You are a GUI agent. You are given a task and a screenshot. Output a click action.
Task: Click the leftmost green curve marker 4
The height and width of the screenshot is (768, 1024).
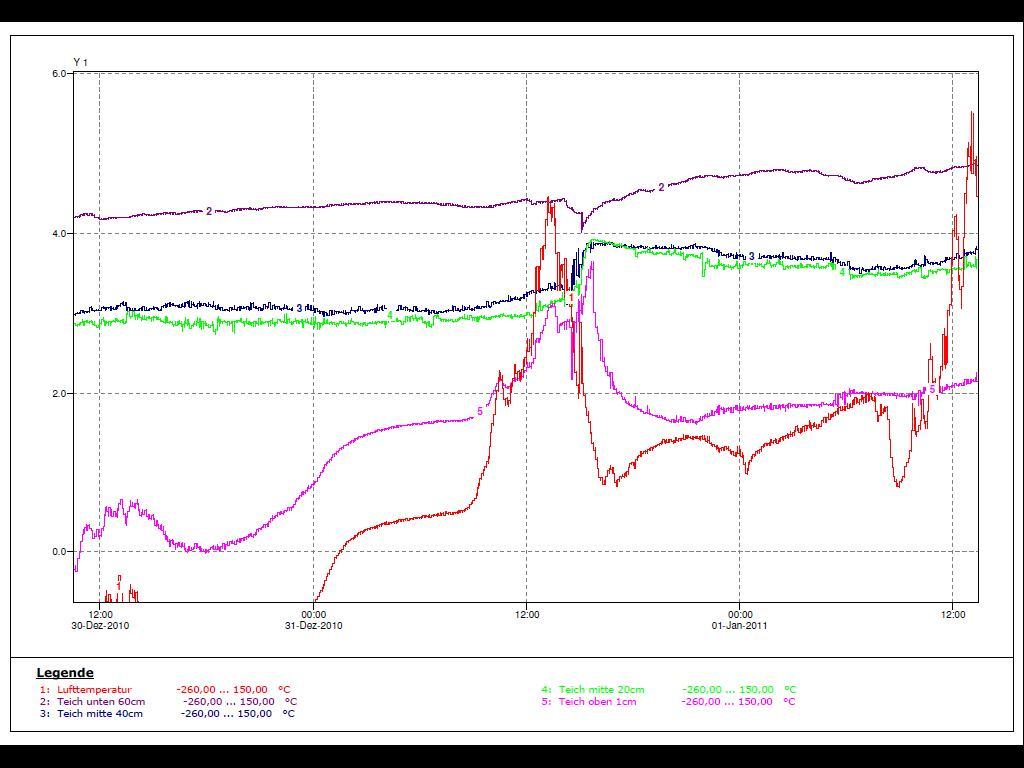click(390, 315)
